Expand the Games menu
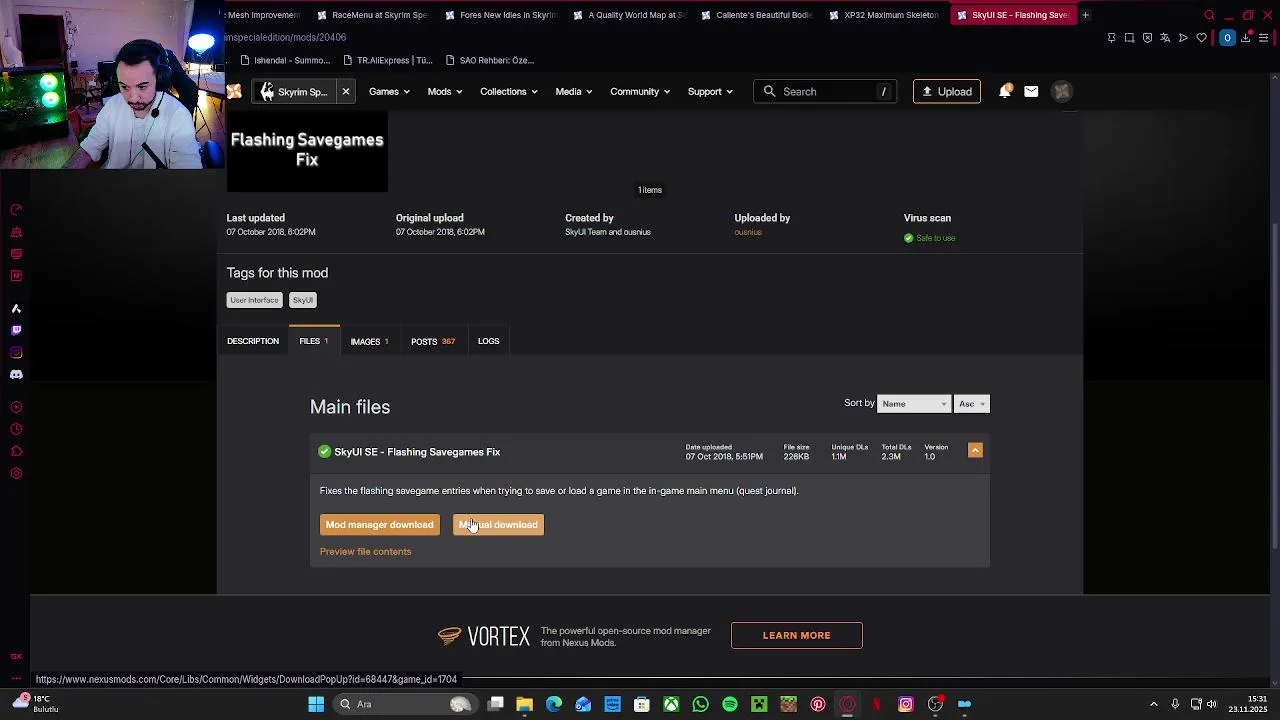 (x=389, y=91)
